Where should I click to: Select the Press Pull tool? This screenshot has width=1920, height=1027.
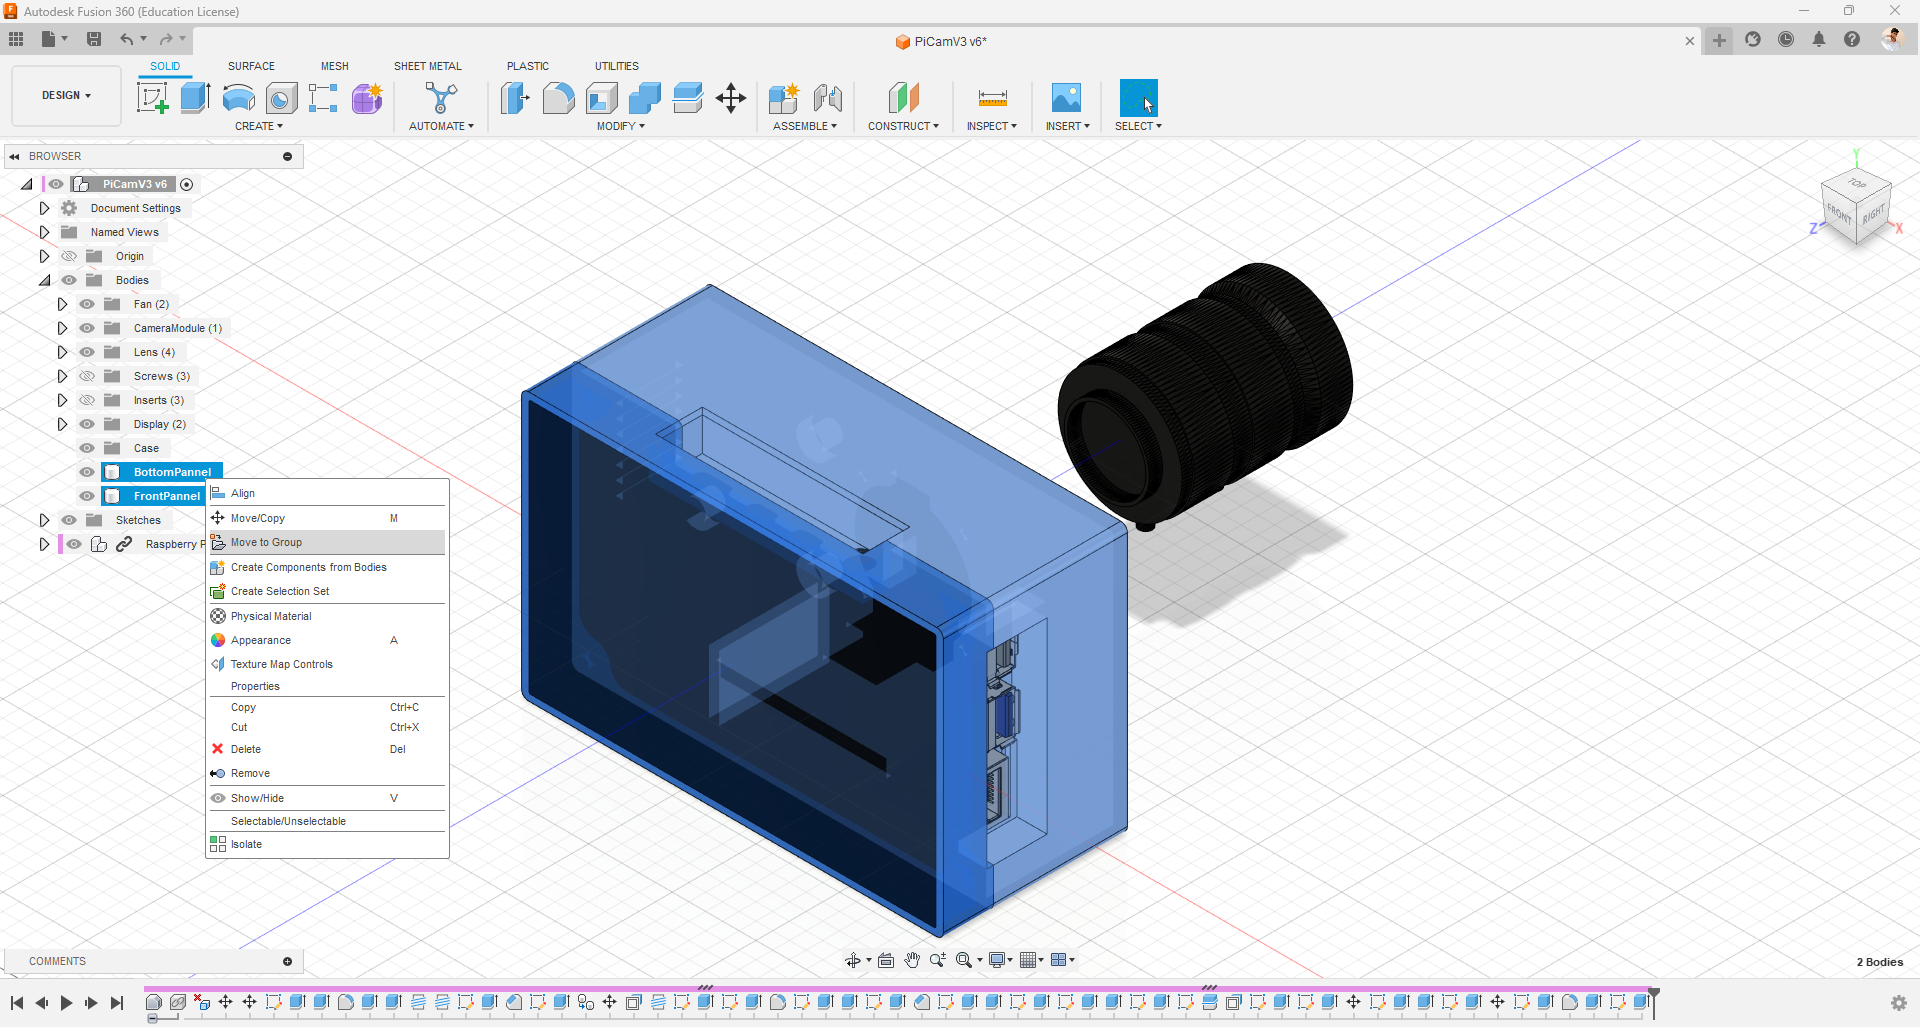[x=515, y=98]
